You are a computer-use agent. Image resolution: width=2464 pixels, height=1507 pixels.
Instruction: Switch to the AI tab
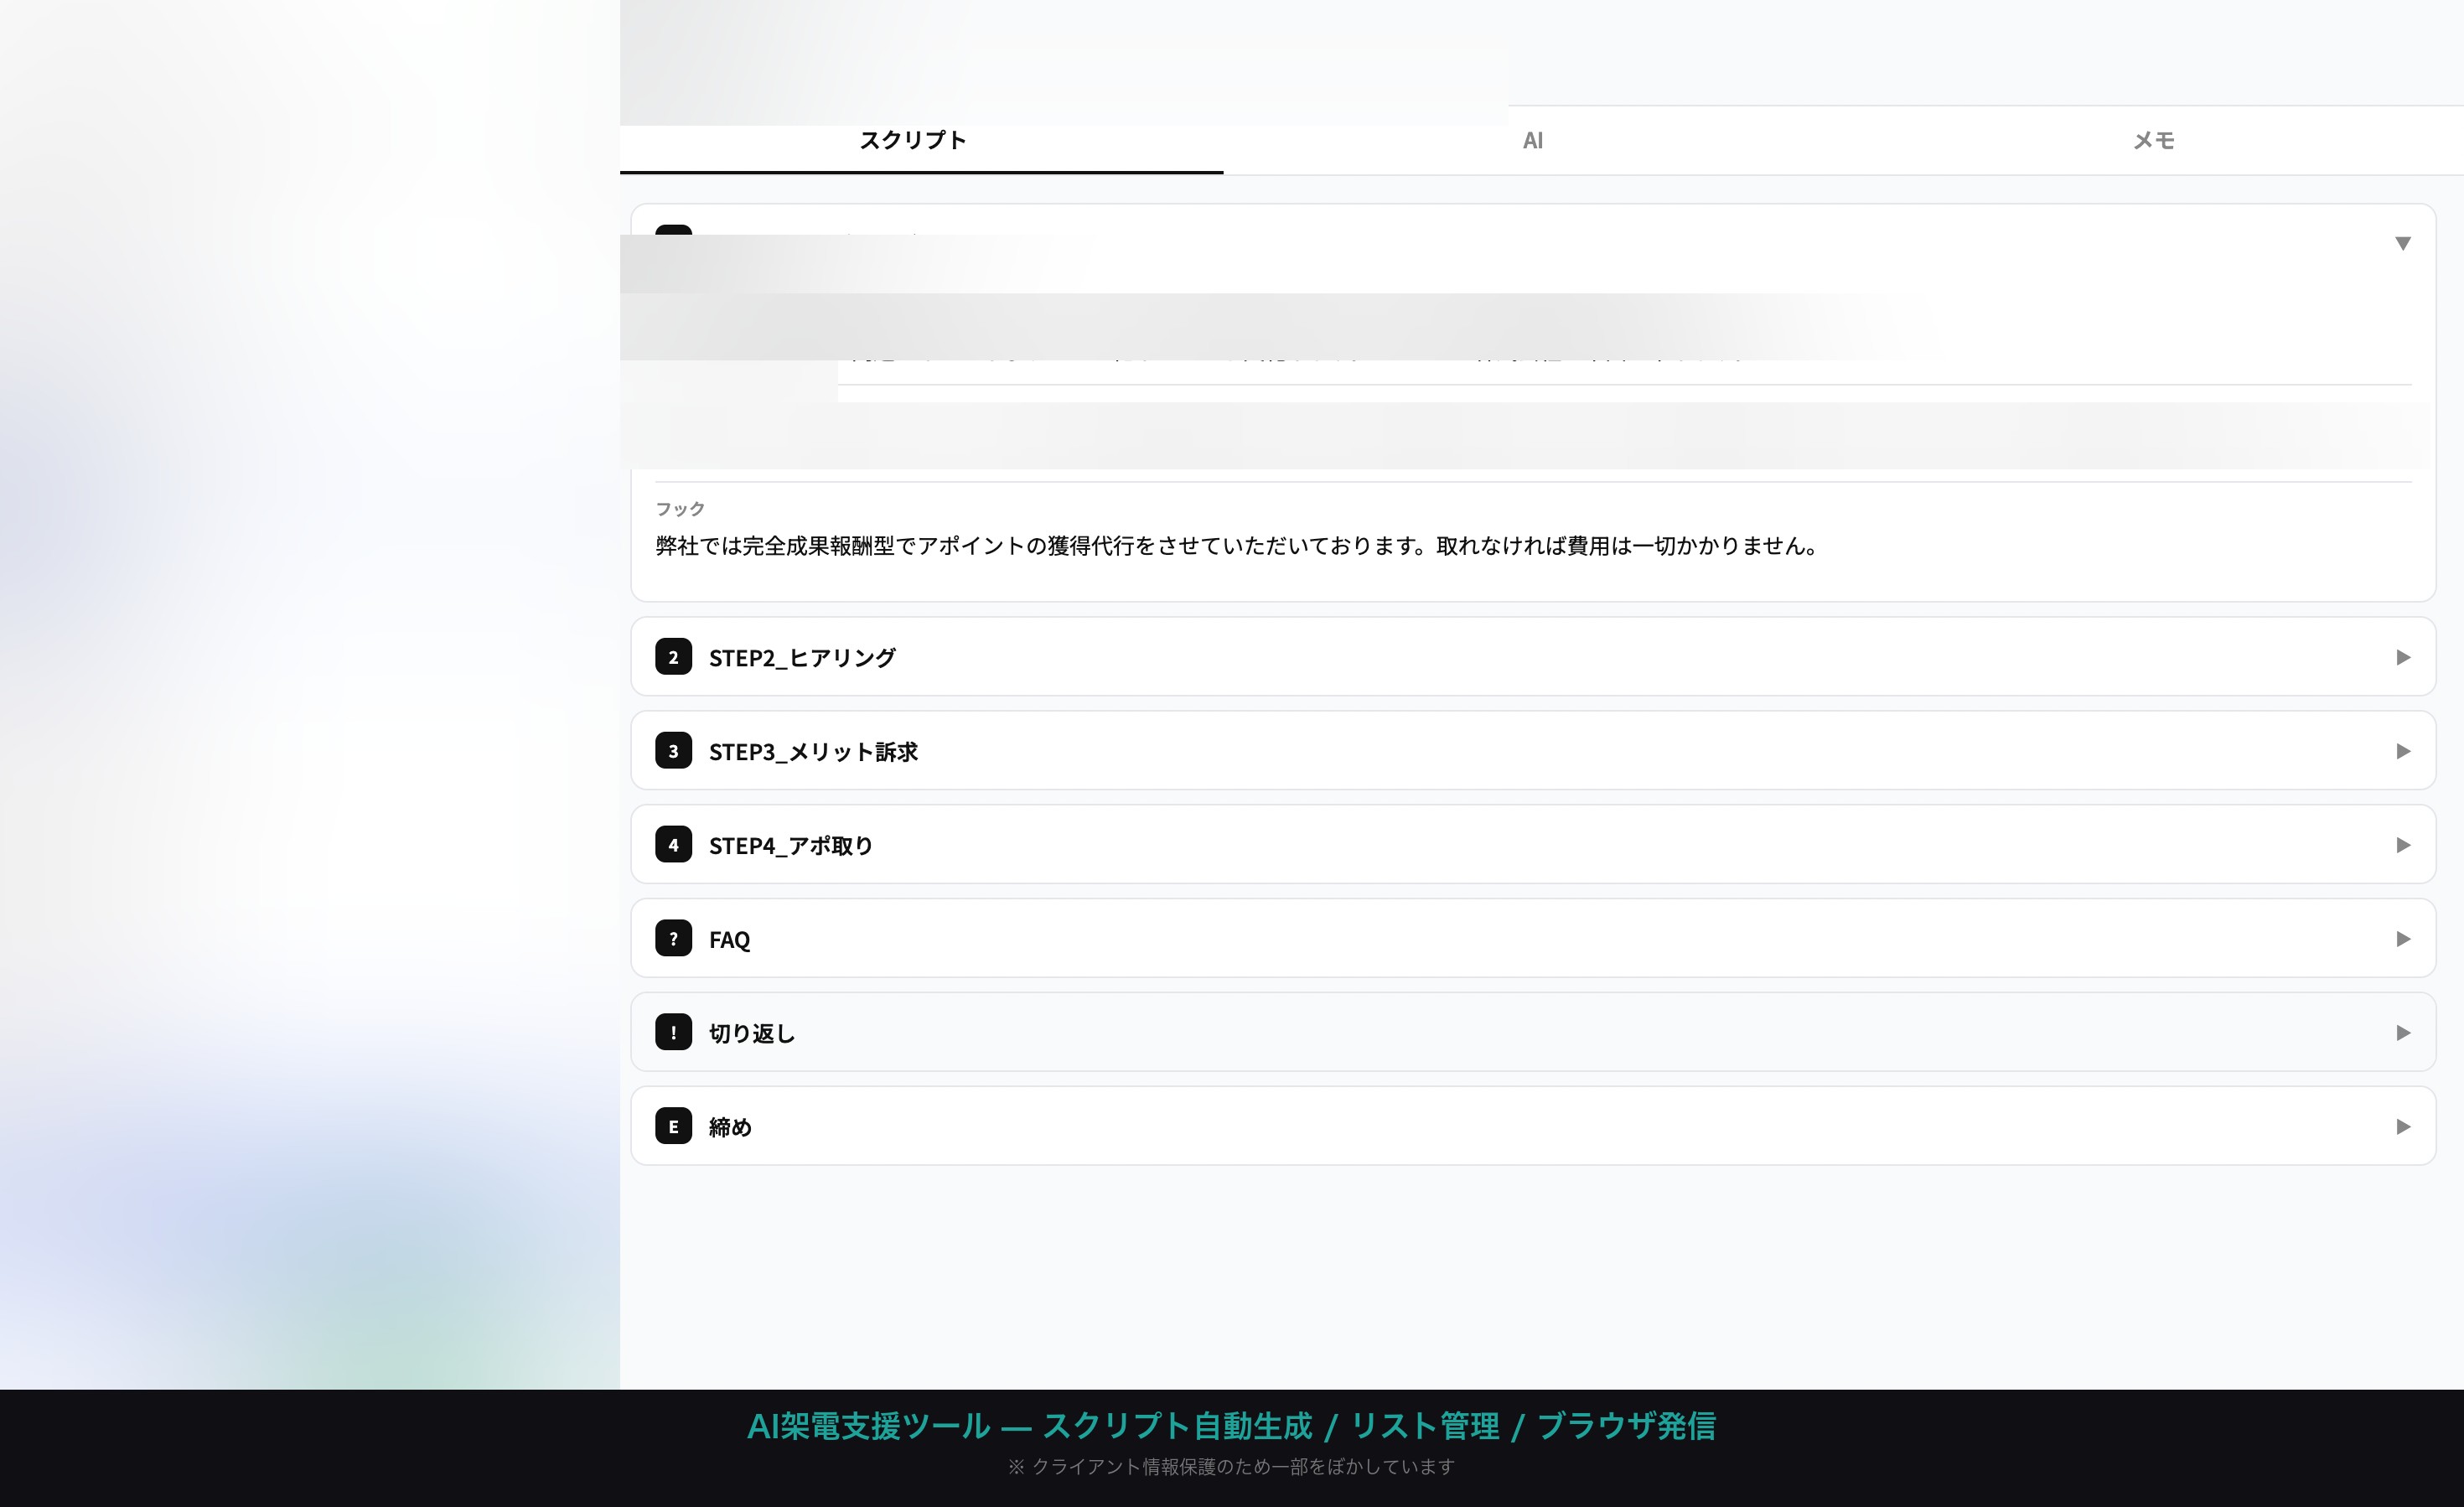tap(1532, 141)
